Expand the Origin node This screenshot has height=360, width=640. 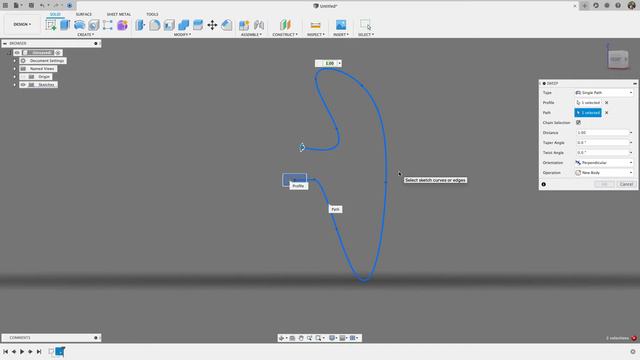pos(15,77)
